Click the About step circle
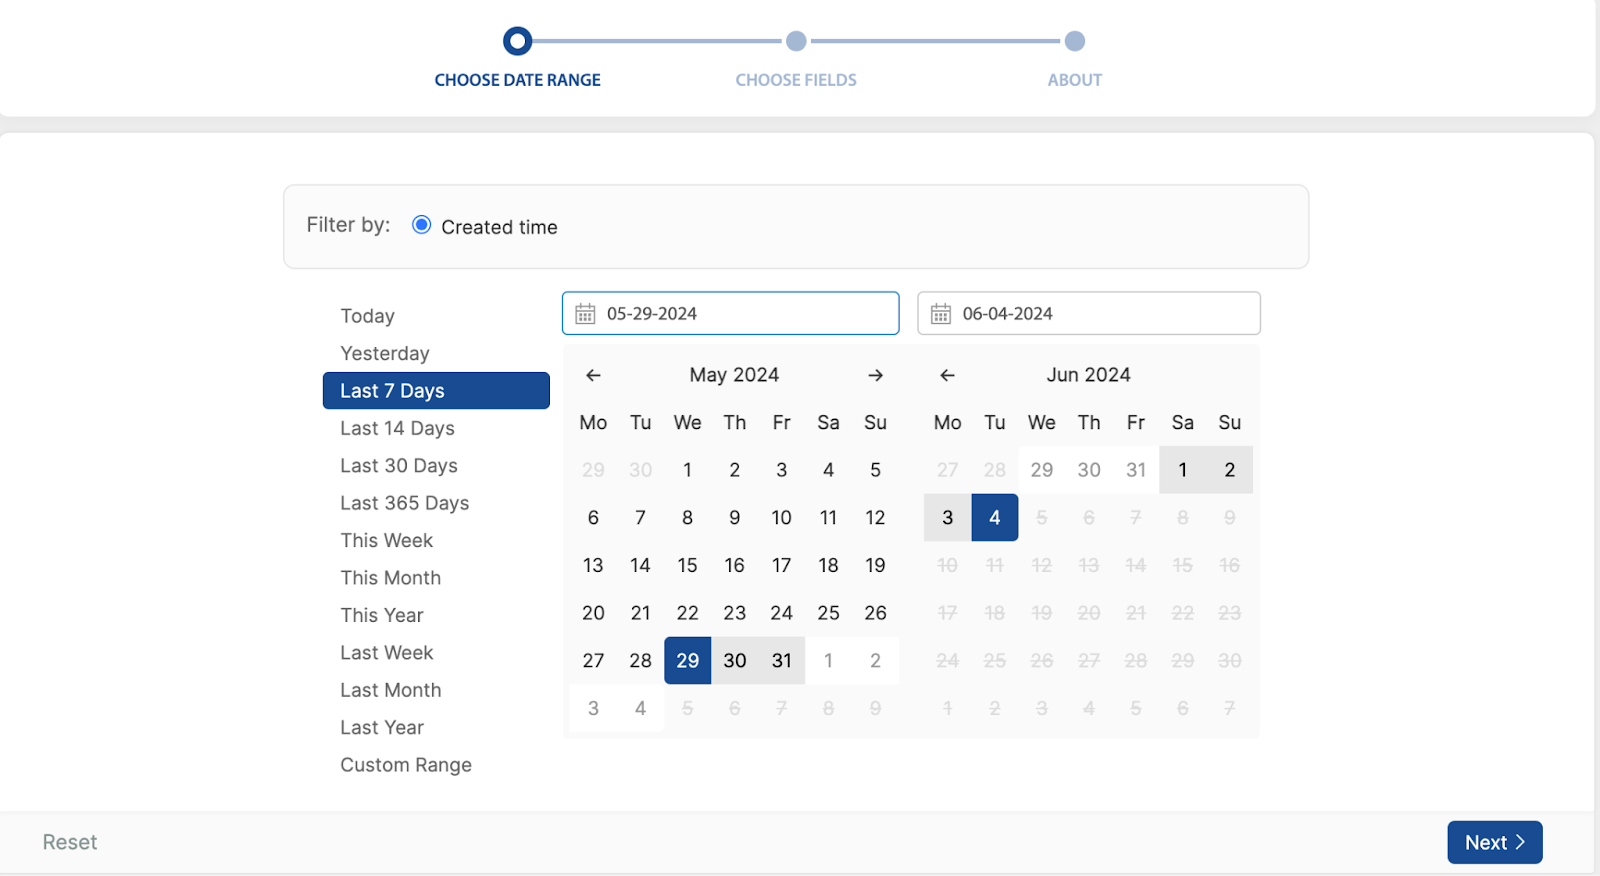1600x876 pixels. tap(1075, 41)
